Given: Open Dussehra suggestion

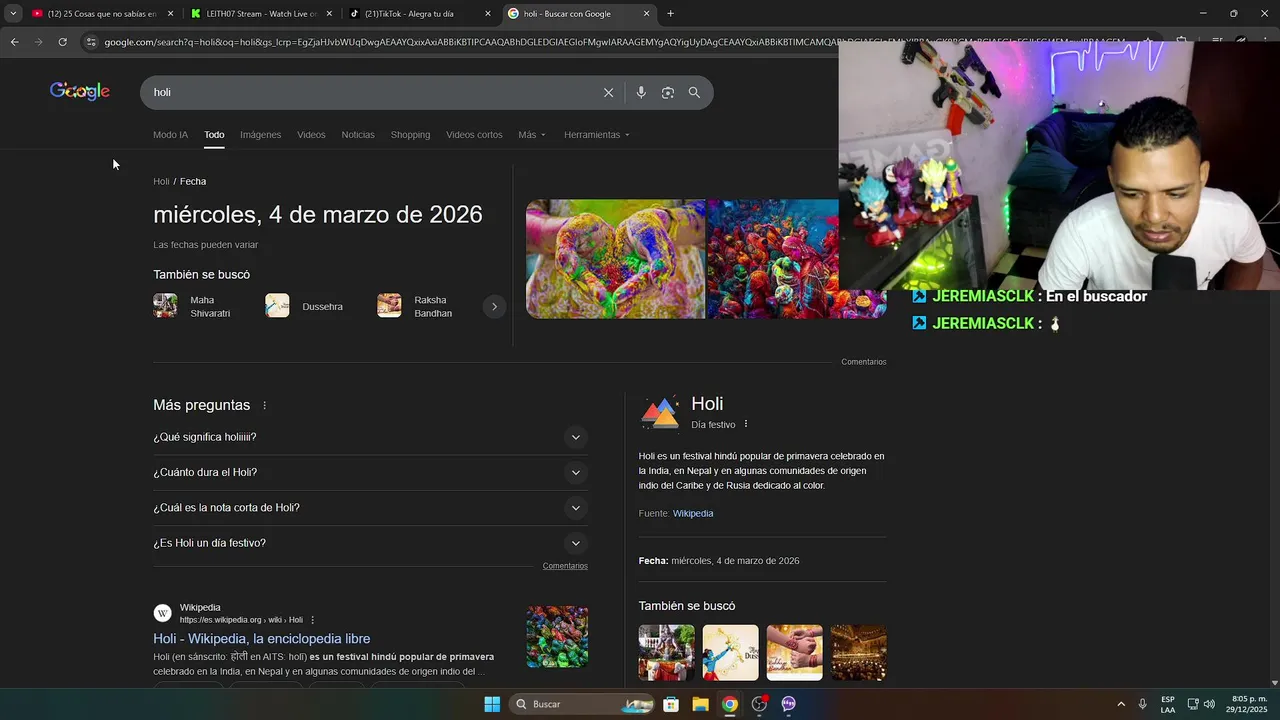Looking at the screenshot, I should click(305, 306).
